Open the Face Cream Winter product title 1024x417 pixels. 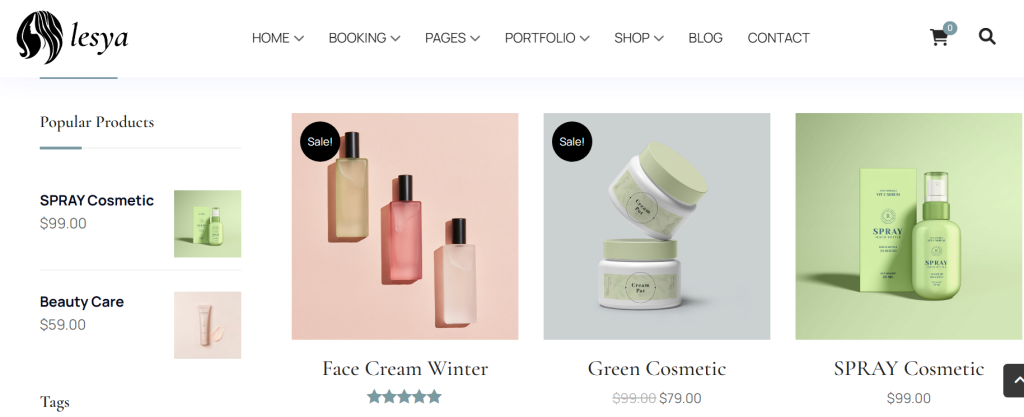(x=405, y=369)
